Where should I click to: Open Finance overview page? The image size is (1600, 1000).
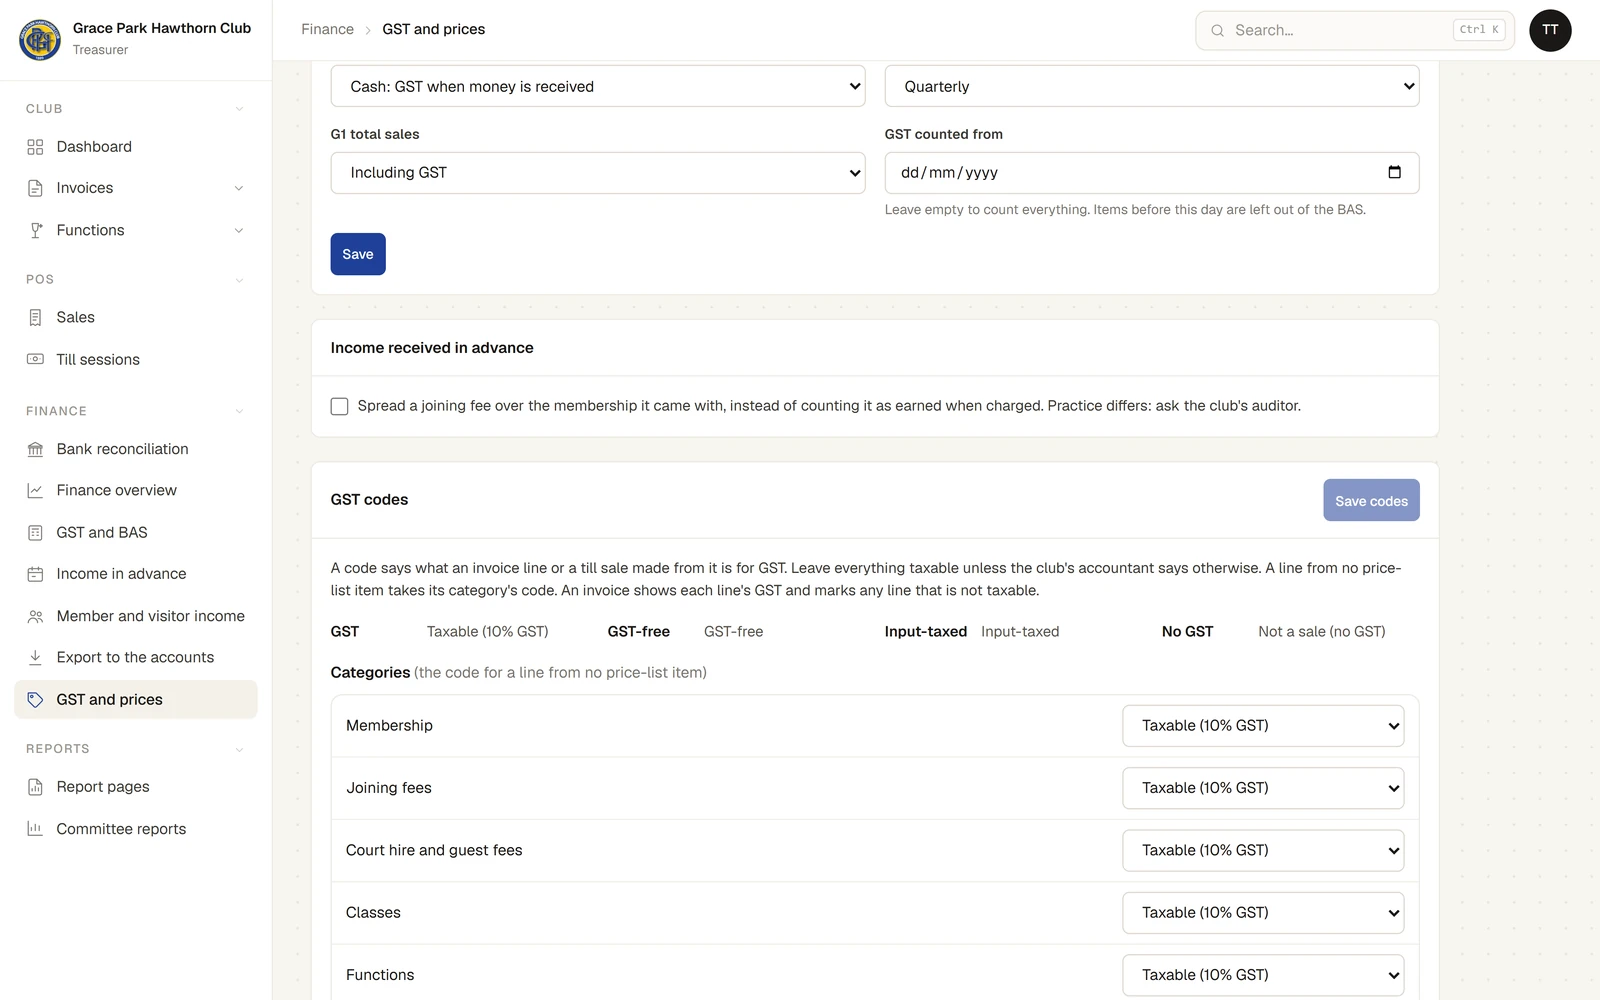136,490
